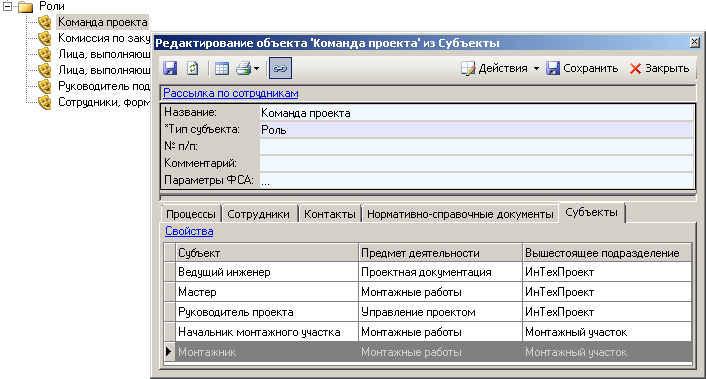Click the Управление проектом cell
The height and width of the screenshot is (379, 706).
click(x=440, y=312)
